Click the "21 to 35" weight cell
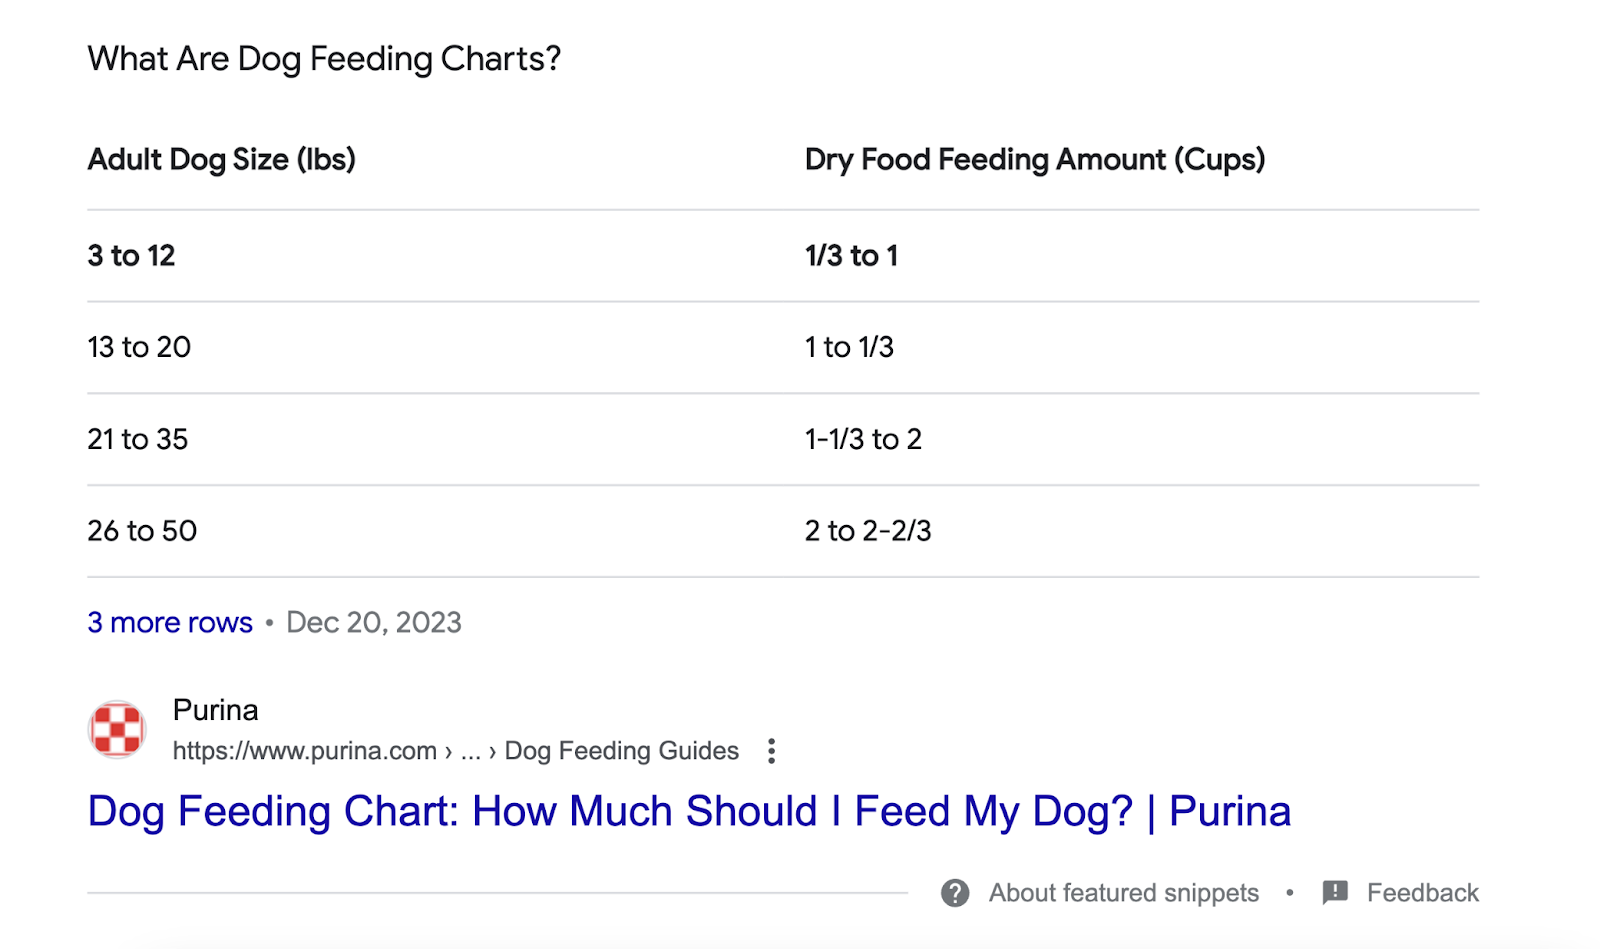 pyautogui.click(x=138, y=439)
